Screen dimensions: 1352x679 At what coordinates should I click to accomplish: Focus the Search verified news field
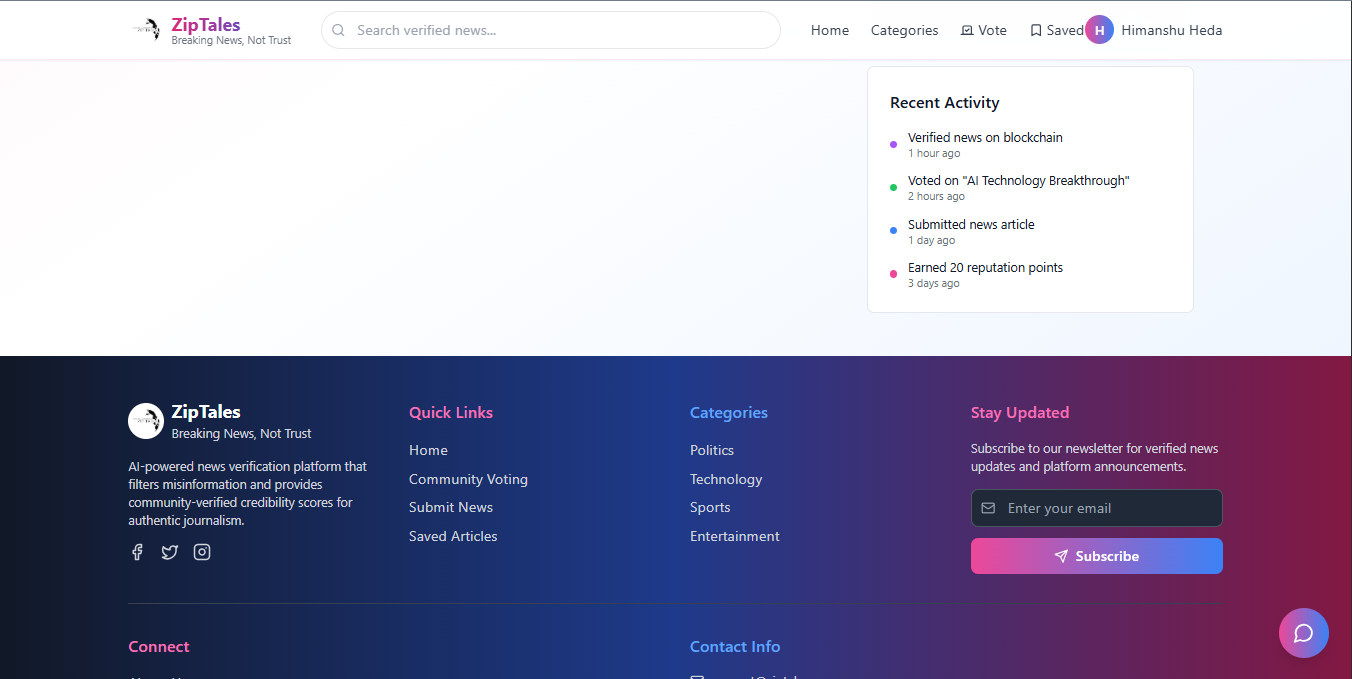point(551,30)
